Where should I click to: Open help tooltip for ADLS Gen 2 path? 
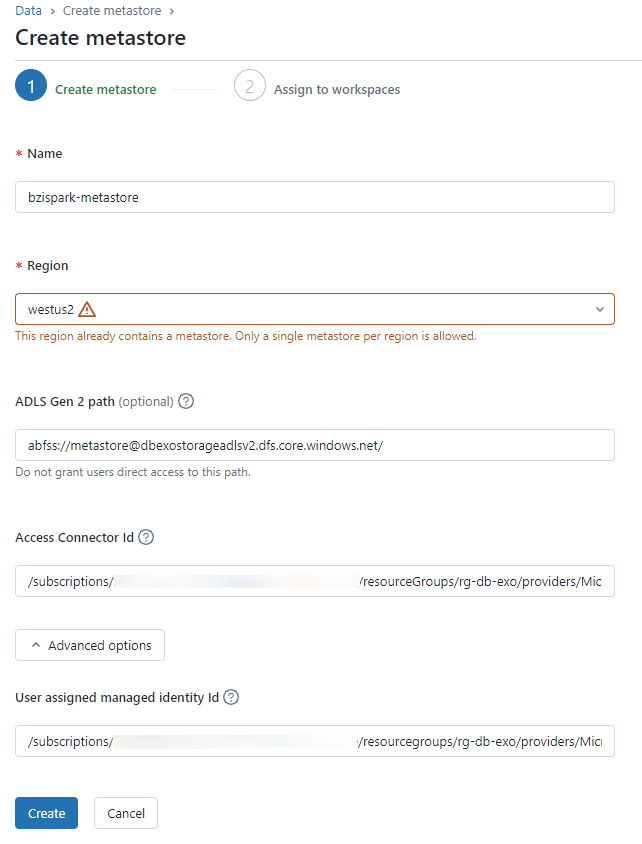(186, 401)
